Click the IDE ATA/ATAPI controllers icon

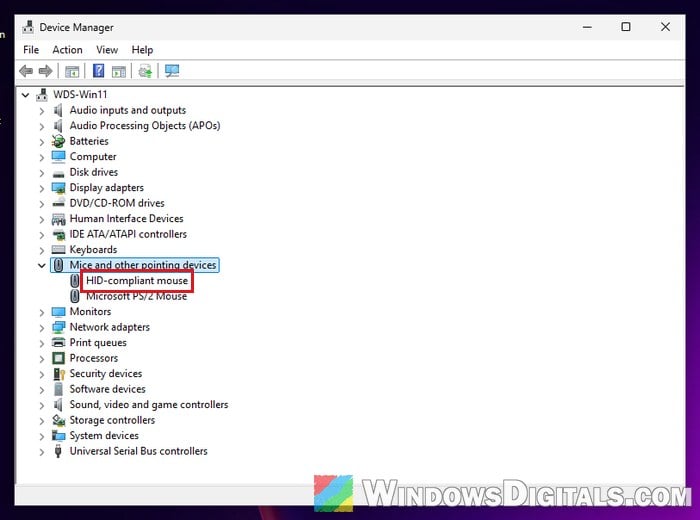pos(58,234)
